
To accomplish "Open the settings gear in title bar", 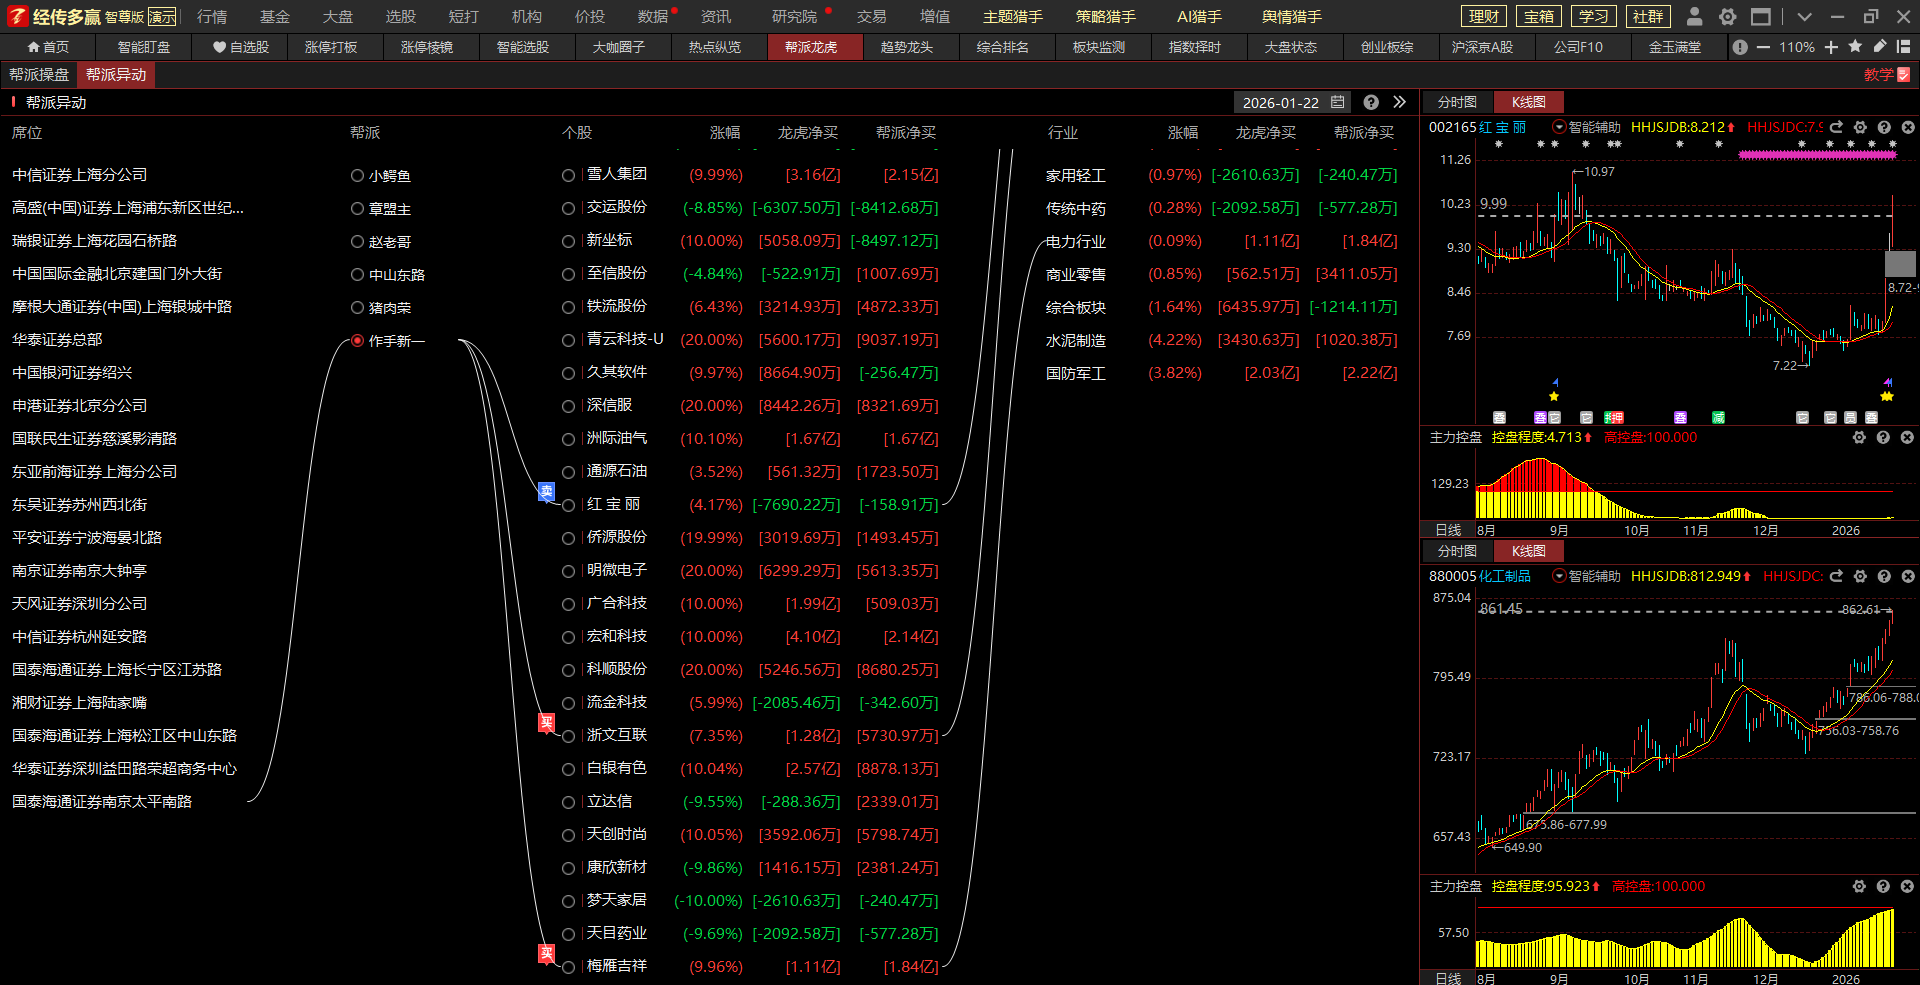I will click(1727, 16).
